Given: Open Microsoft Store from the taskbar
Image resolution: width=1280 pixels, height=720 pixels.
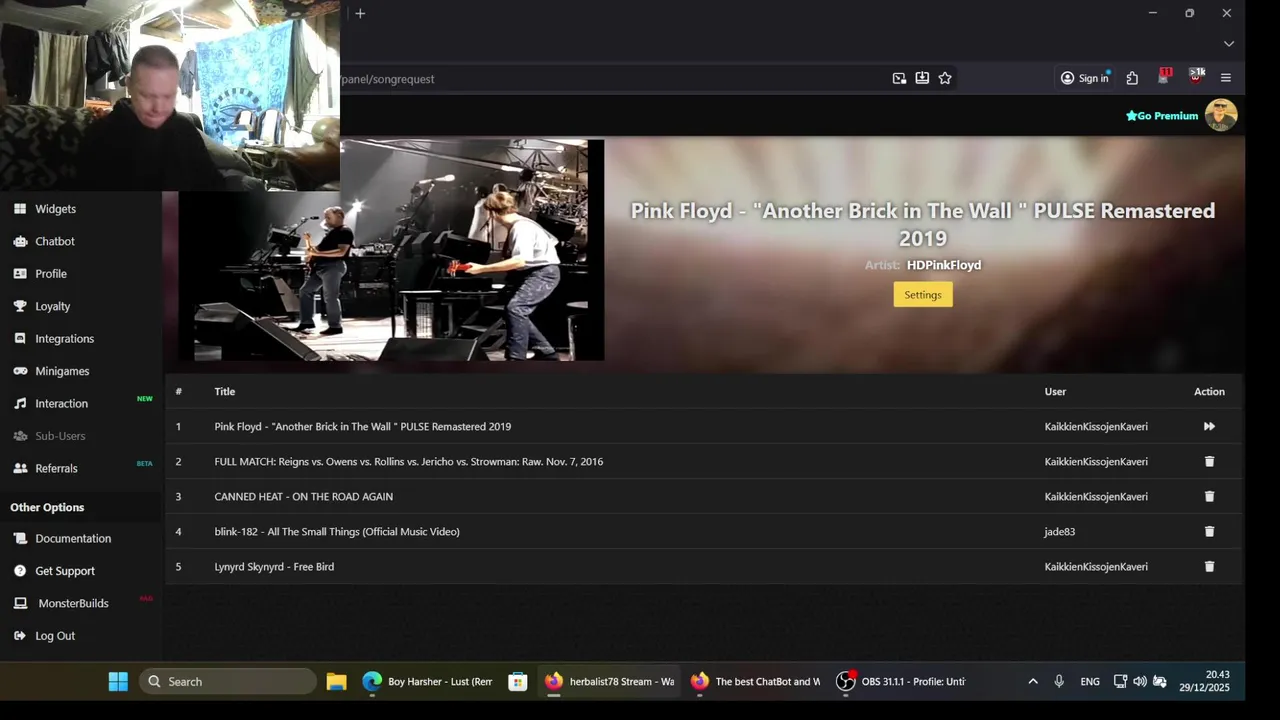Looking at the screenshot, I should (x=517, y=682).
